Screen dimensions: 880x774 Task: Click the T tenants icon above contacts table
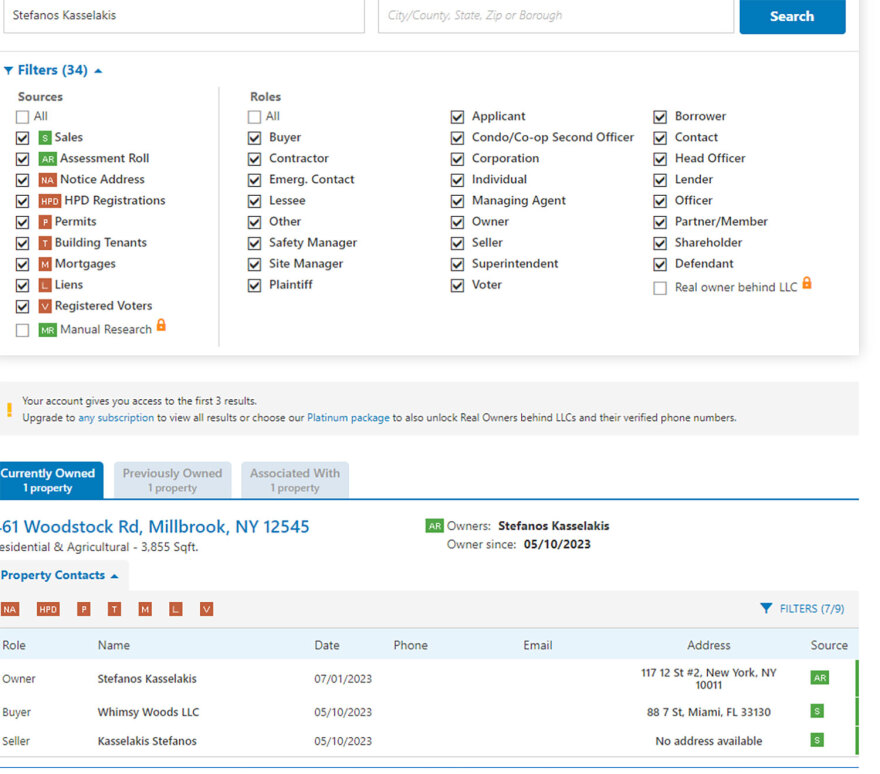[114, 609]
